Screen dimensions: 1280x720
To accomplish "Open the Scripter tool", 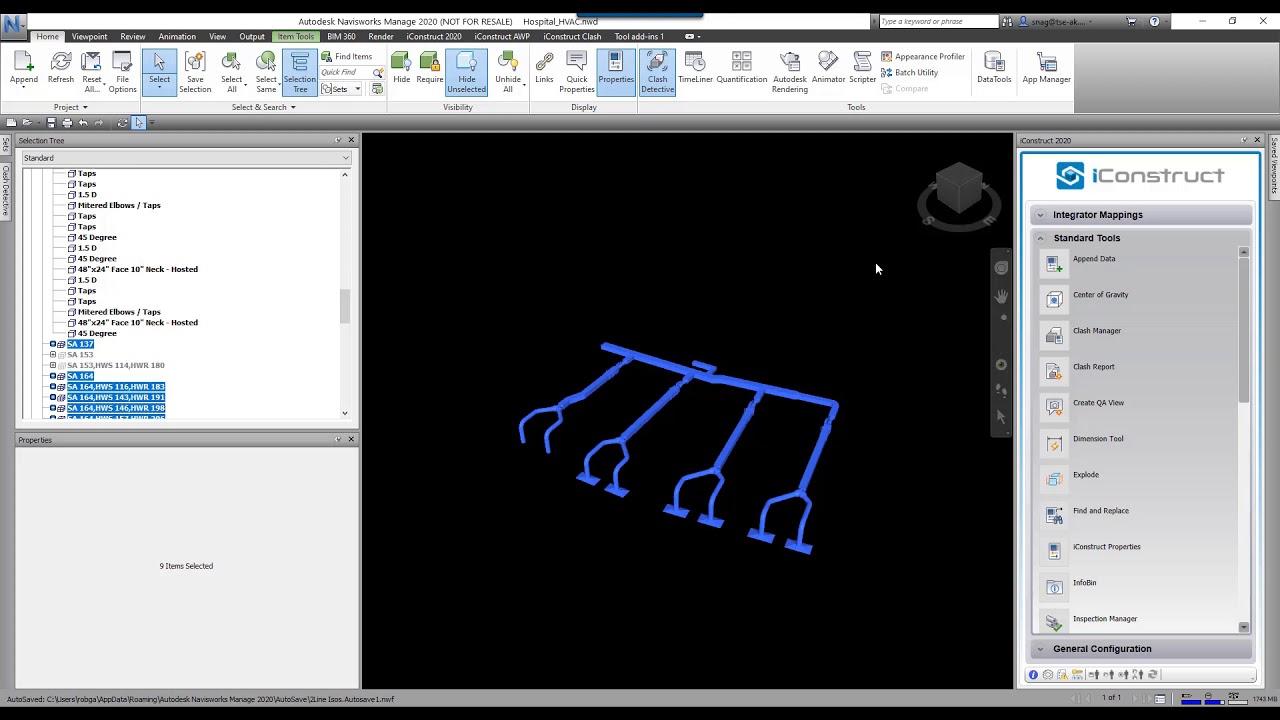I will coord(862,67).
